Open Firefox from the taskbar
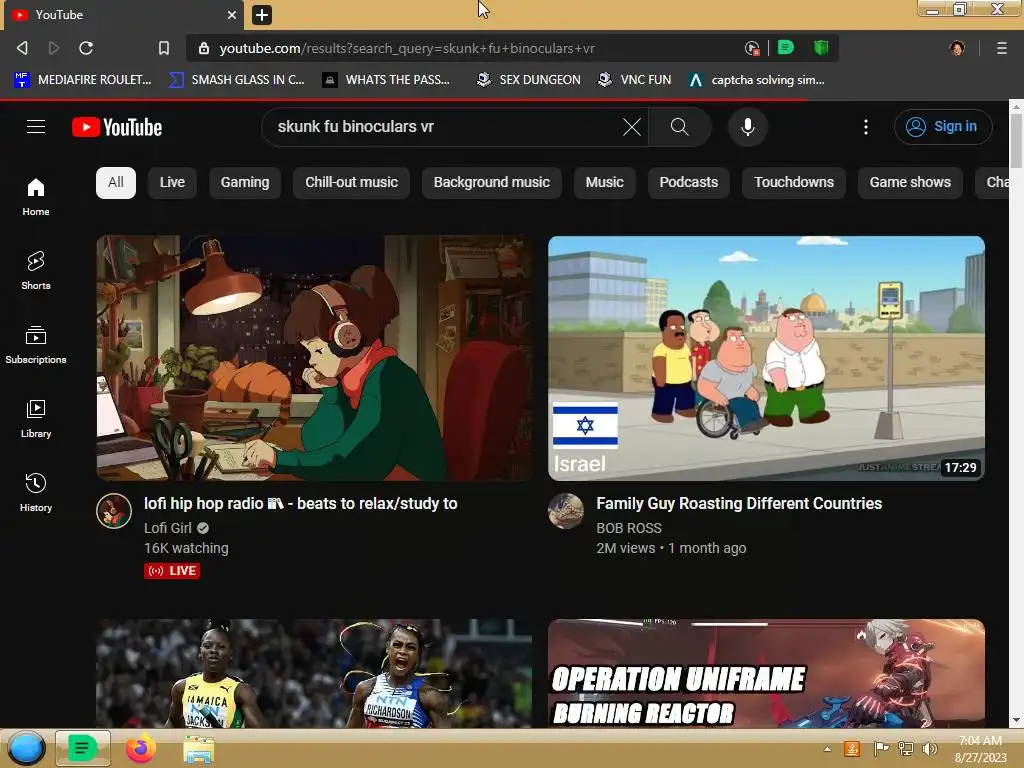 (x=140, y=748)
